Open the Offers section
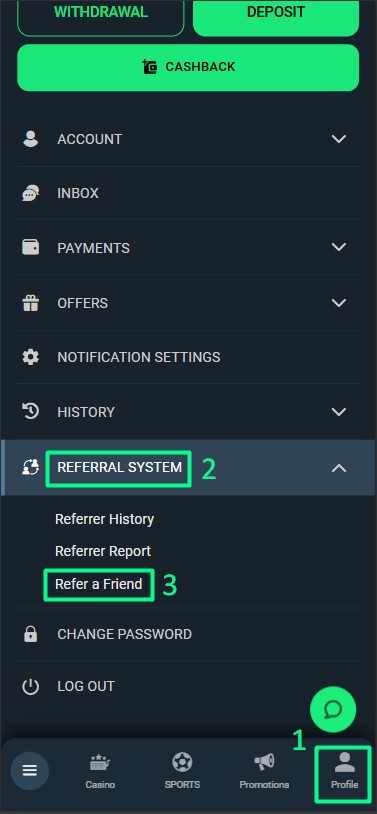Screen dimensions: 377x814 click(x=188, y=303)
